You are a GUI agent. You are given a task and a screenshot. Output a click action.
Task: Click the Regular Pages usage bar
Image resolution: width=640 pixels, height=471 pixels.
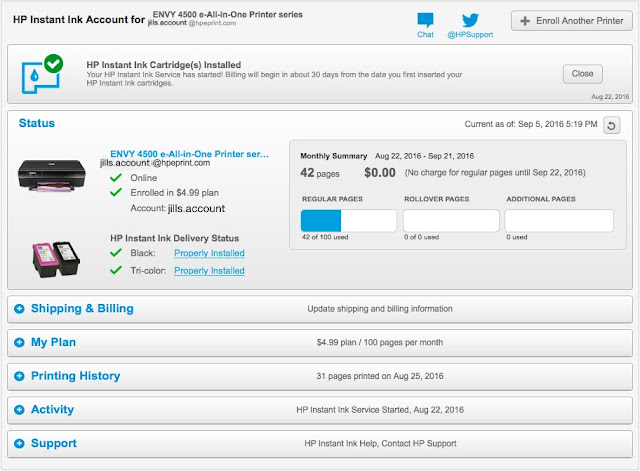pos(349,221)
